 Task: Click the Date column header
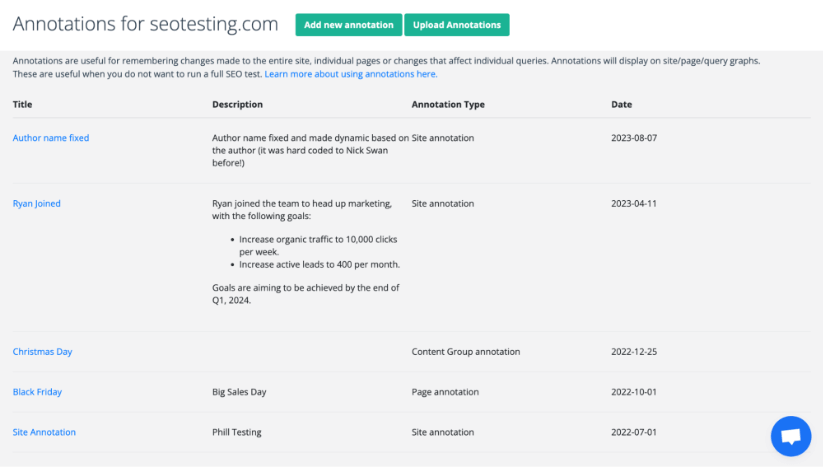tap(621, 104)
